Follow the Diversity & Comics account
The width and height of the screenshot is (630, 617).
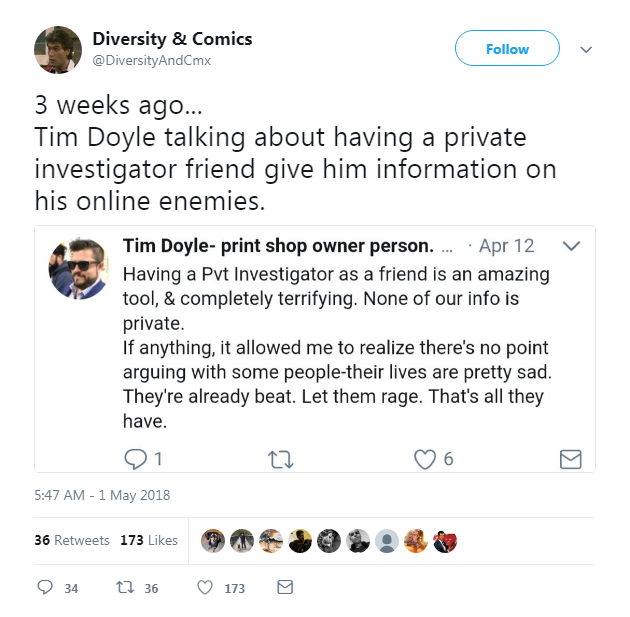click(x=507, y=48)
